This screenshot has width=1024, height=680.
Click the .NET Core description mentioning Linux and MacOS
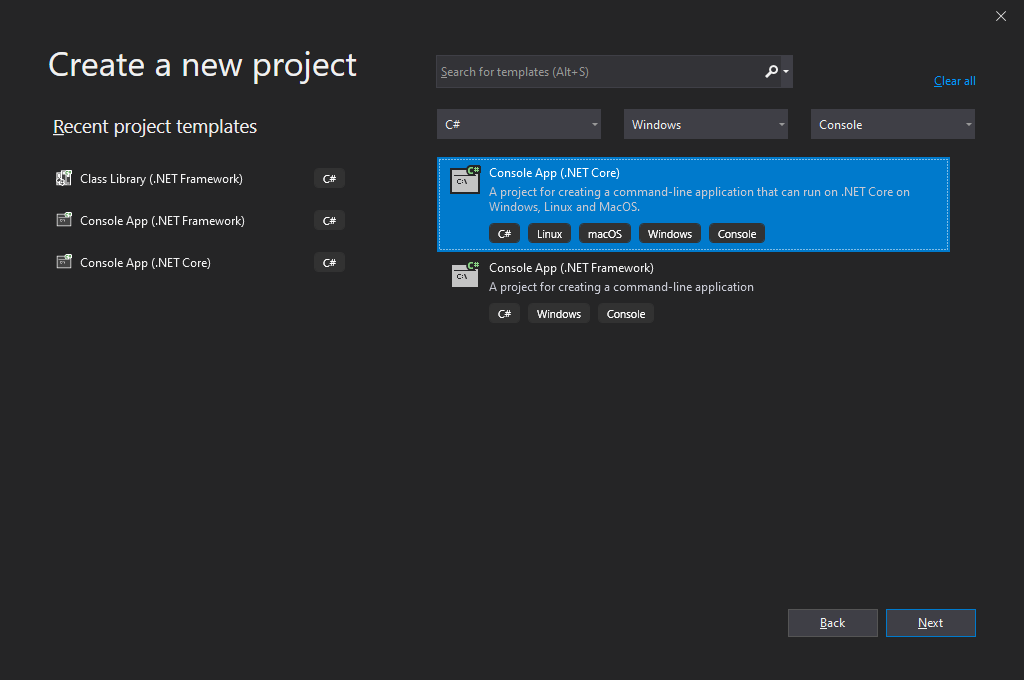(x=699, y=199)
